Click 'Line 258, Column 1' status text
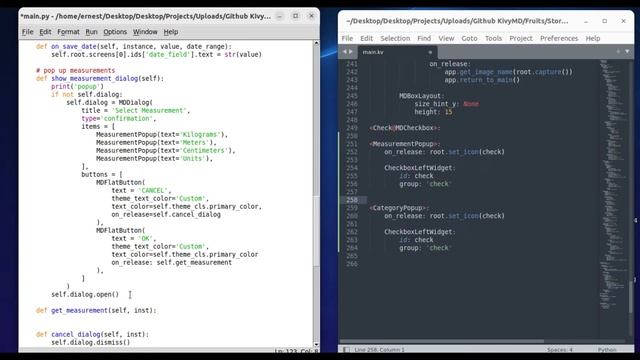This screenshot has height=360, width=640. (380, 350)
